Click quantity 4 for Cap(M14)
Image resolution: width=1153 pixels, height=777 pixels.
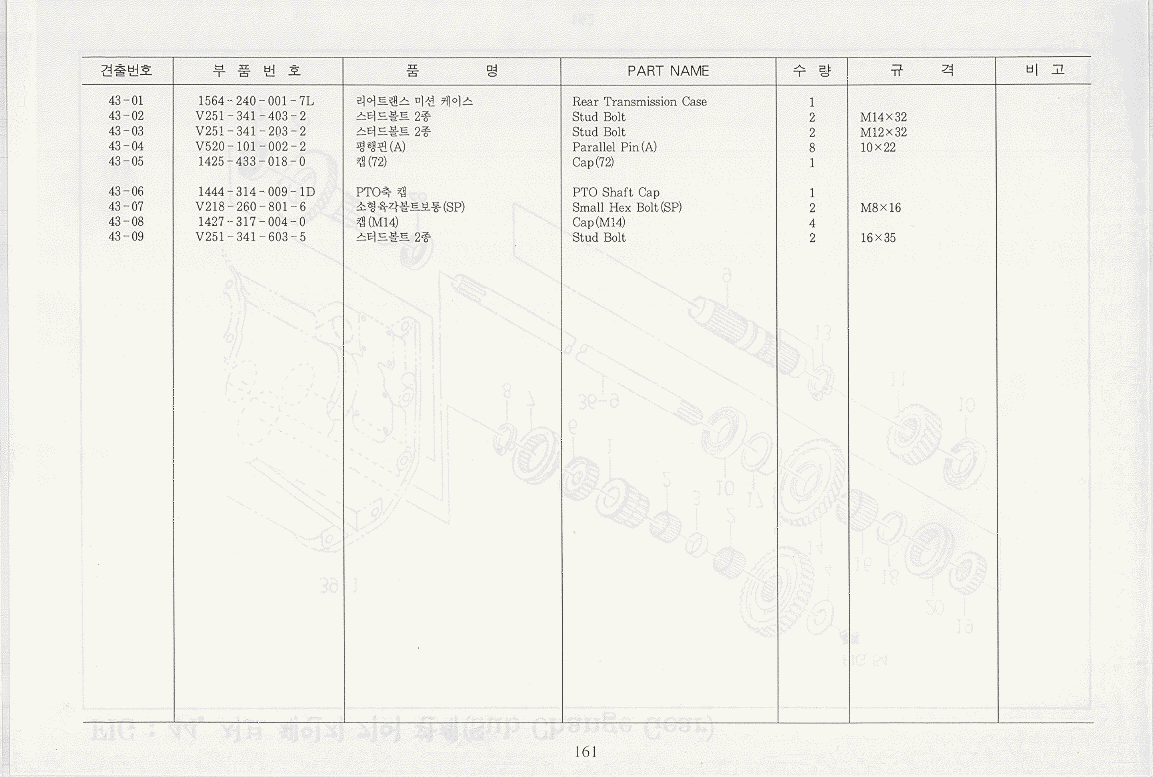pos(812,223)
